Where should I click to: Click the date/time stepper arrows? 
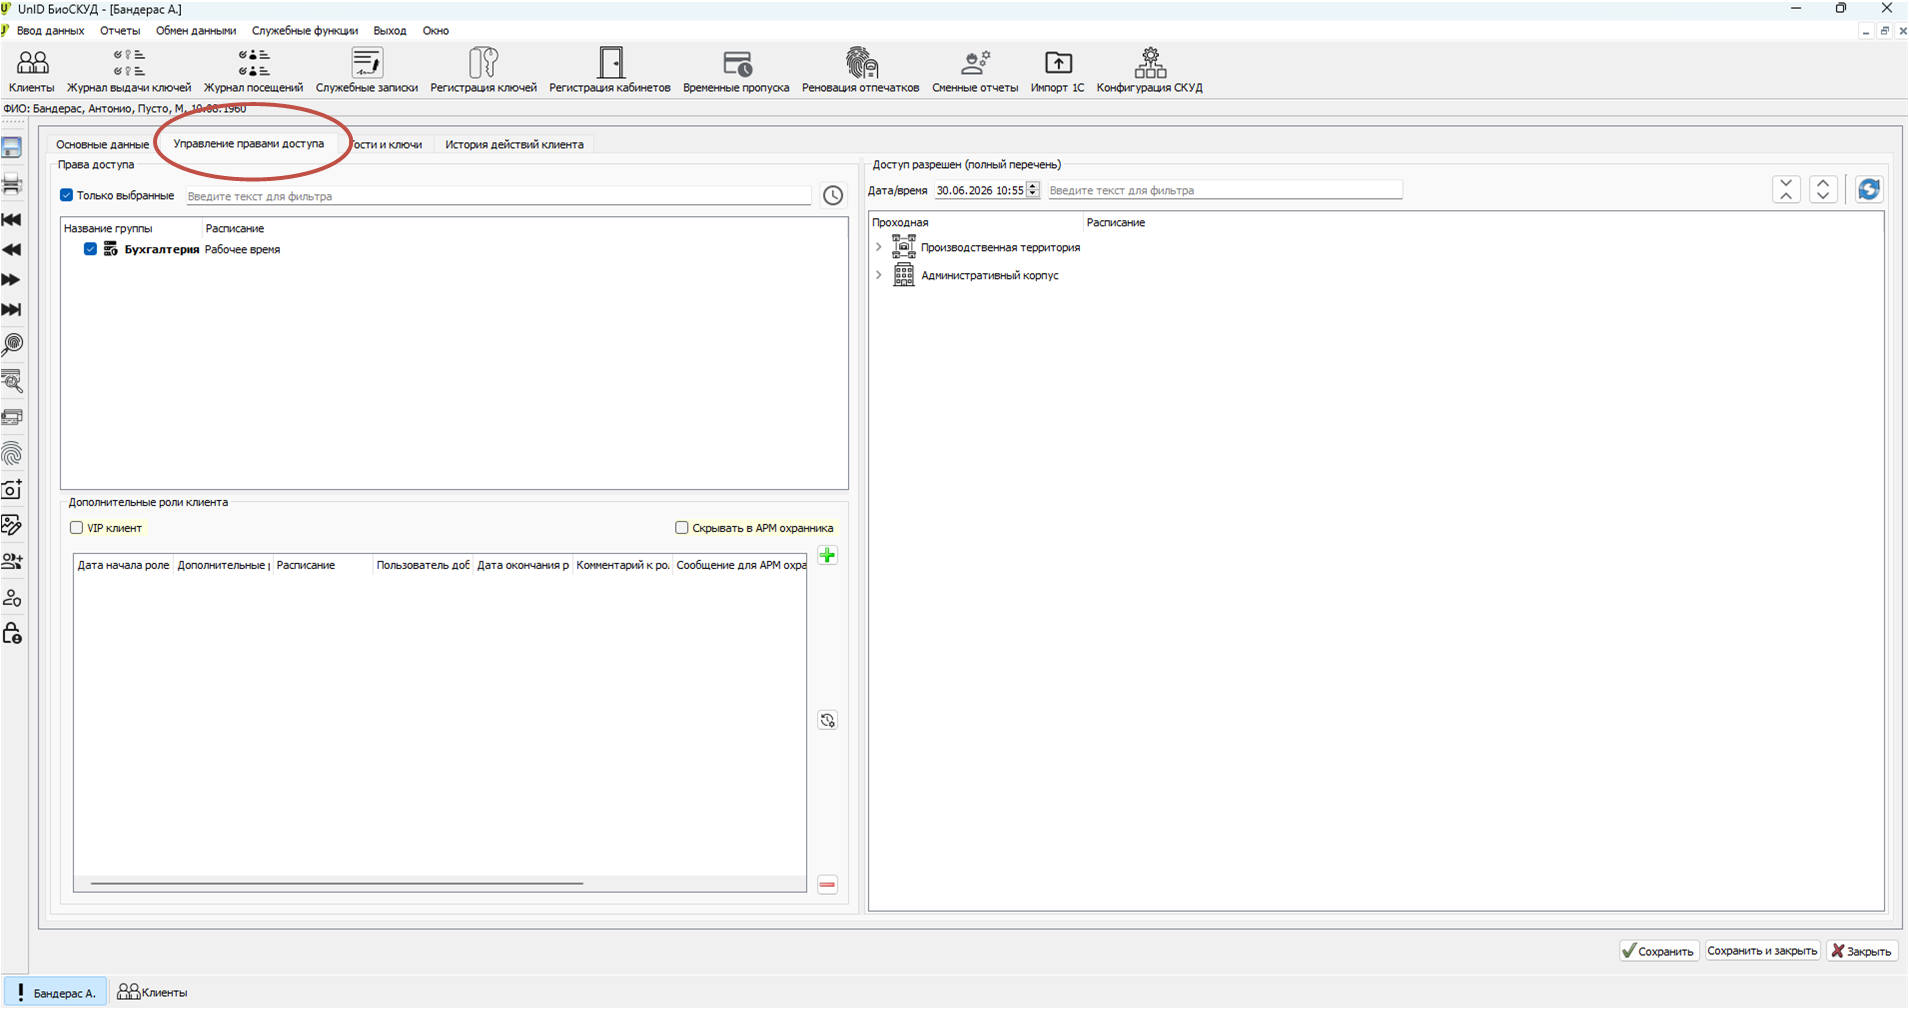tap(1032, 190)
